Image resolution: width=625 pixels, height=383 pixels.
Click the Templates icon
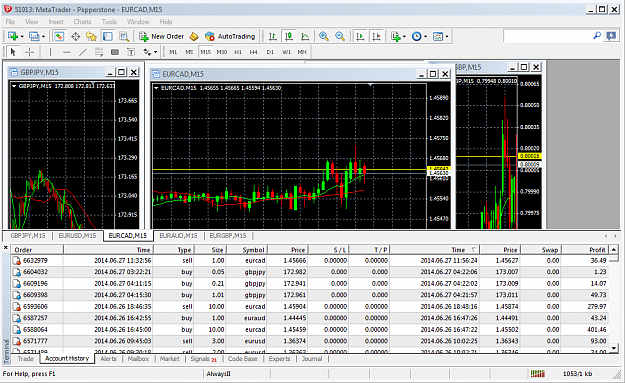click(438, 36)
